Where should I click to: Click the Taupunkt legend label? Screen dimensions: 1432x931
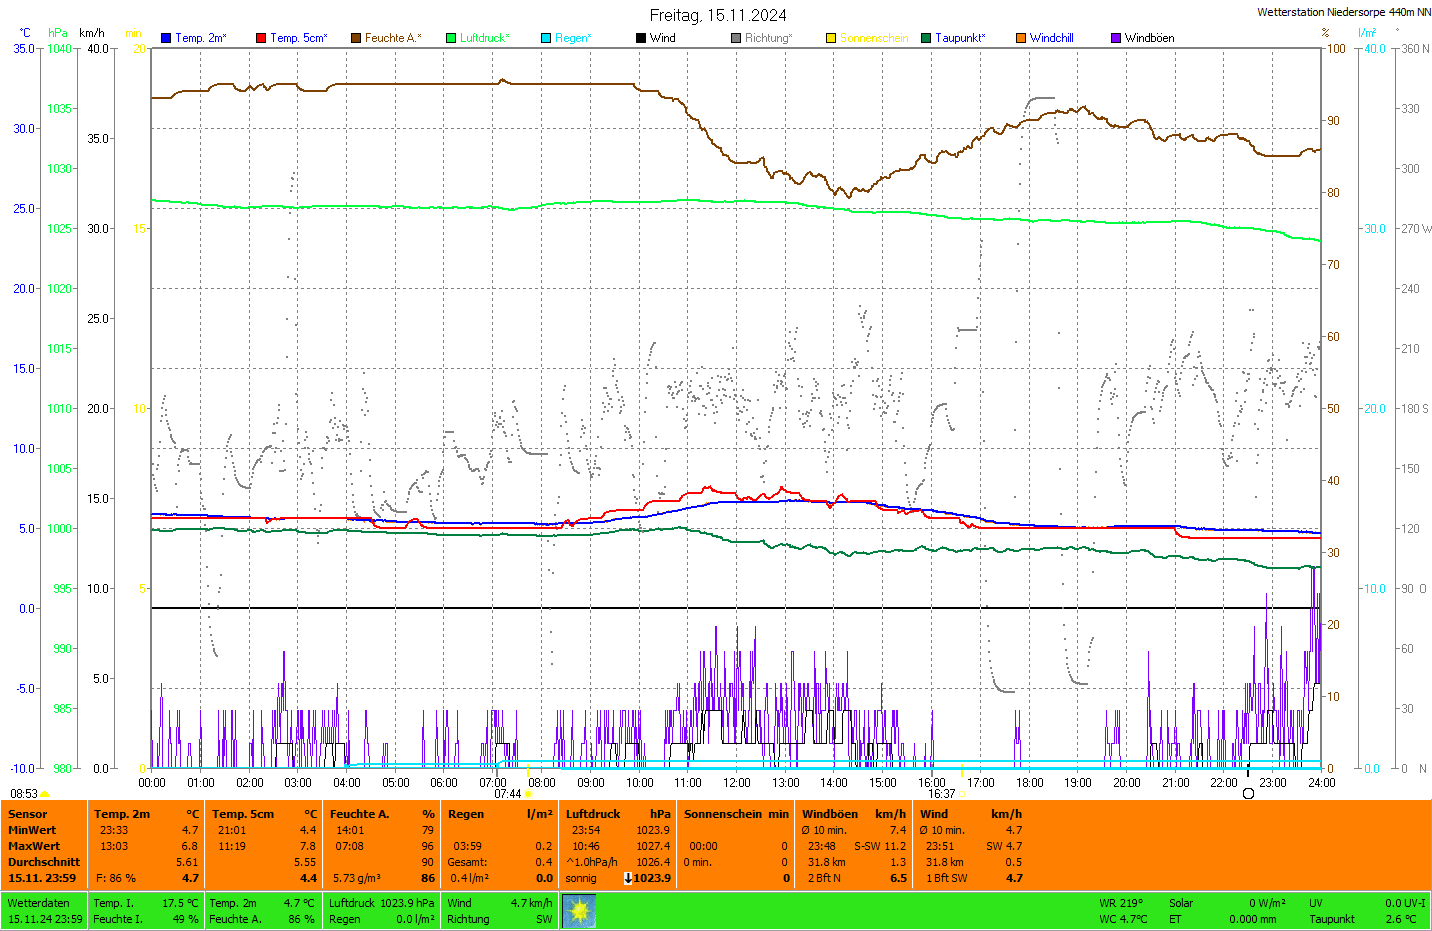click(960, 38)
